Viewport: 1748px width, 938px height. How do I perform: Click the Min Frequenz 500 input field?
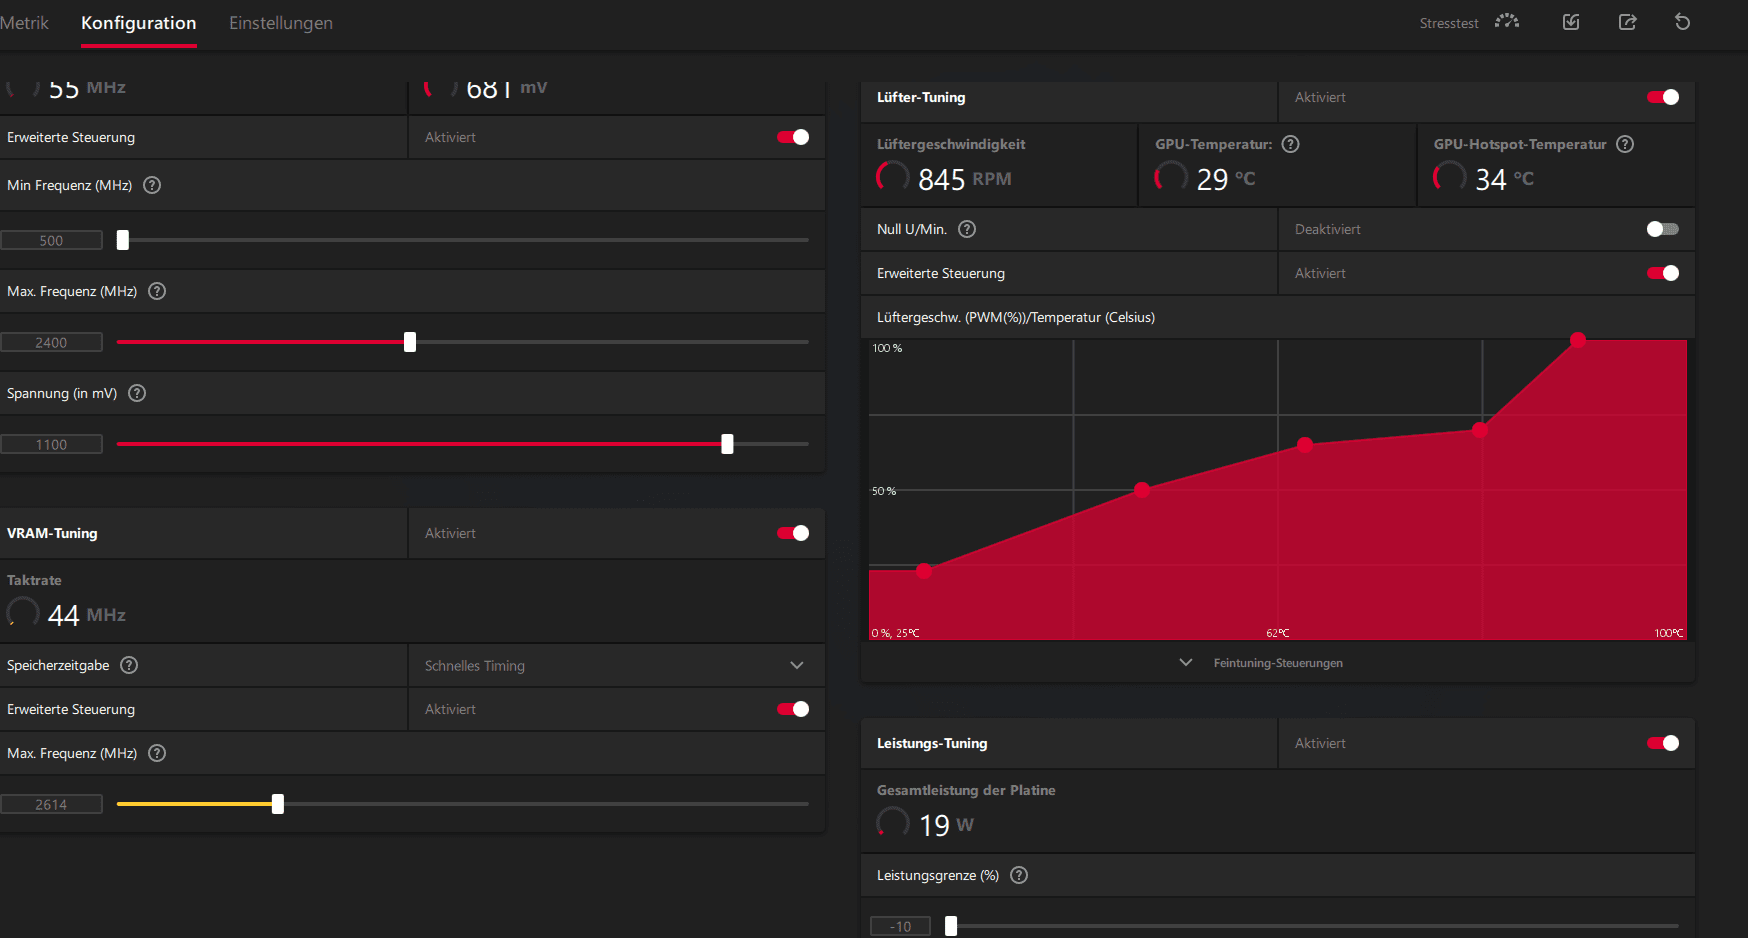51,240
